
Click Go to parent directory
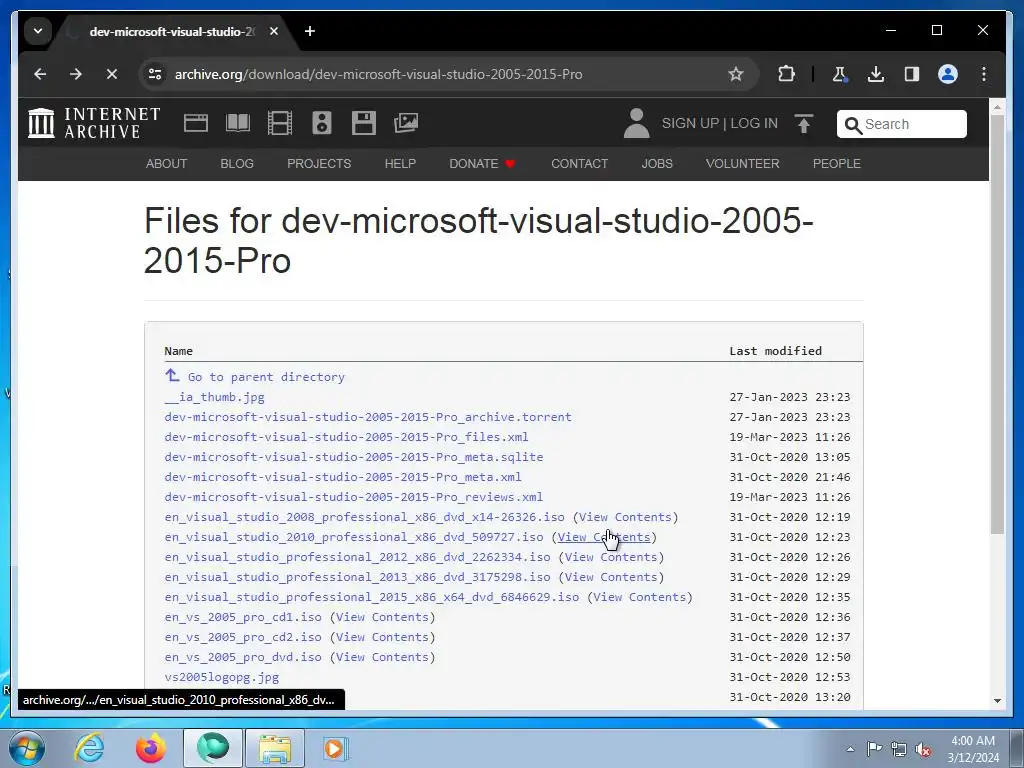(255, 376)
